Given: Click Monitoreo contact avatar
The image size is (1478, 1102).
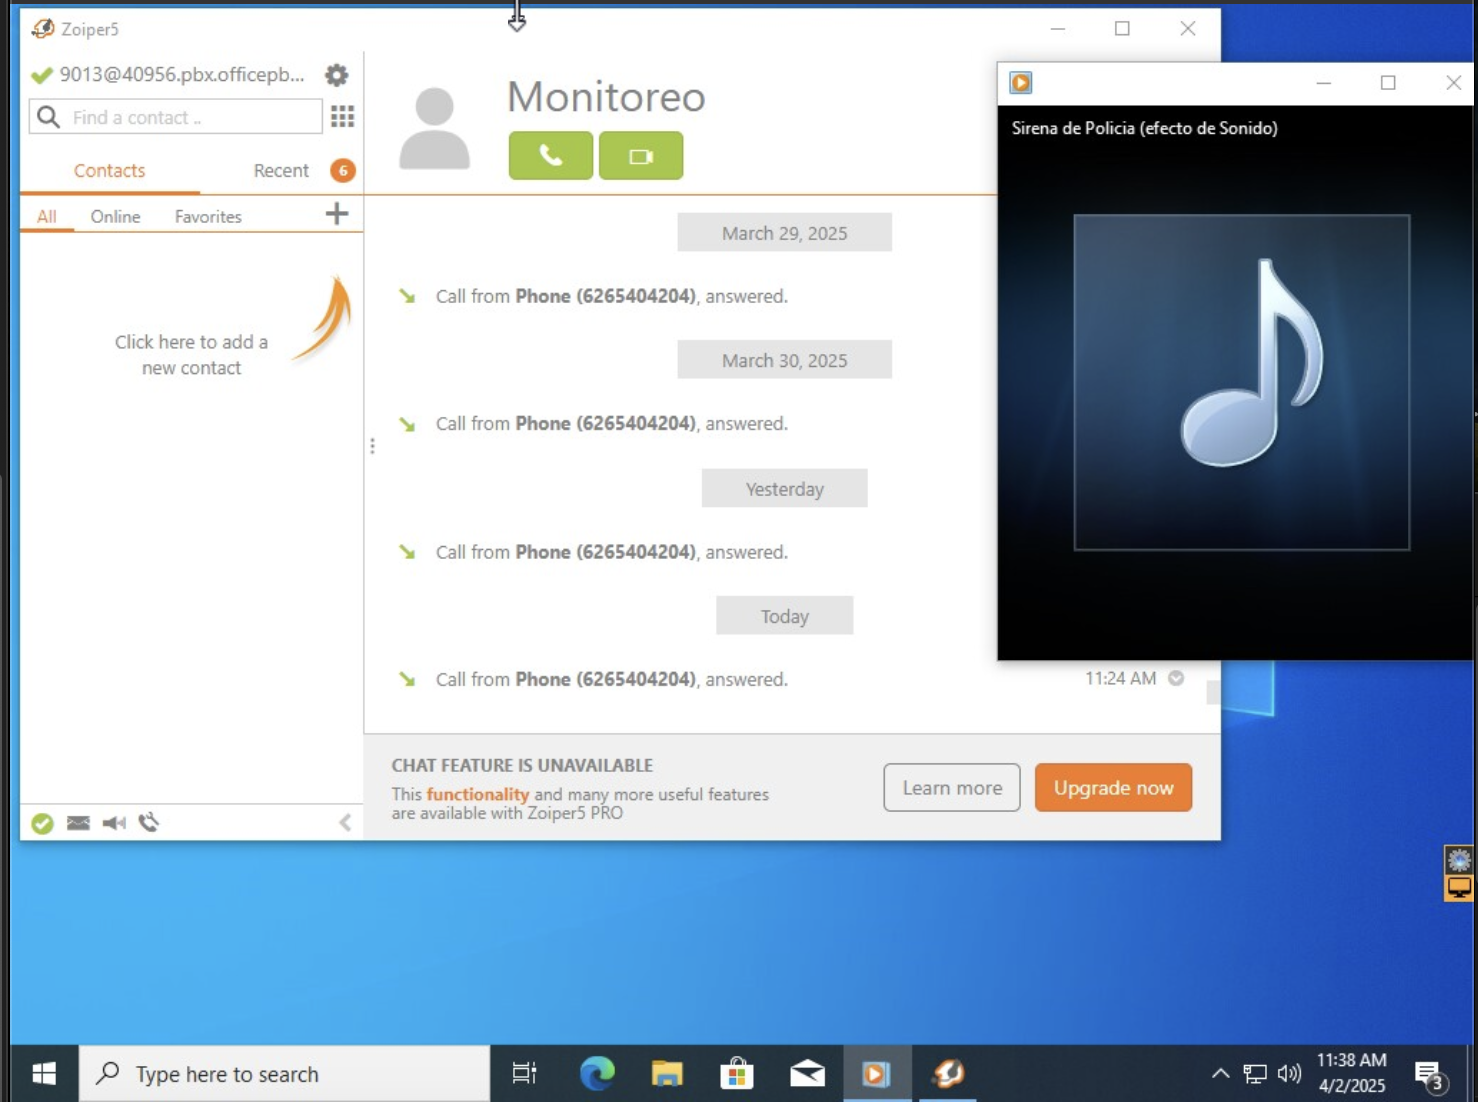Looking at the screenshot, I should point(434,129).
